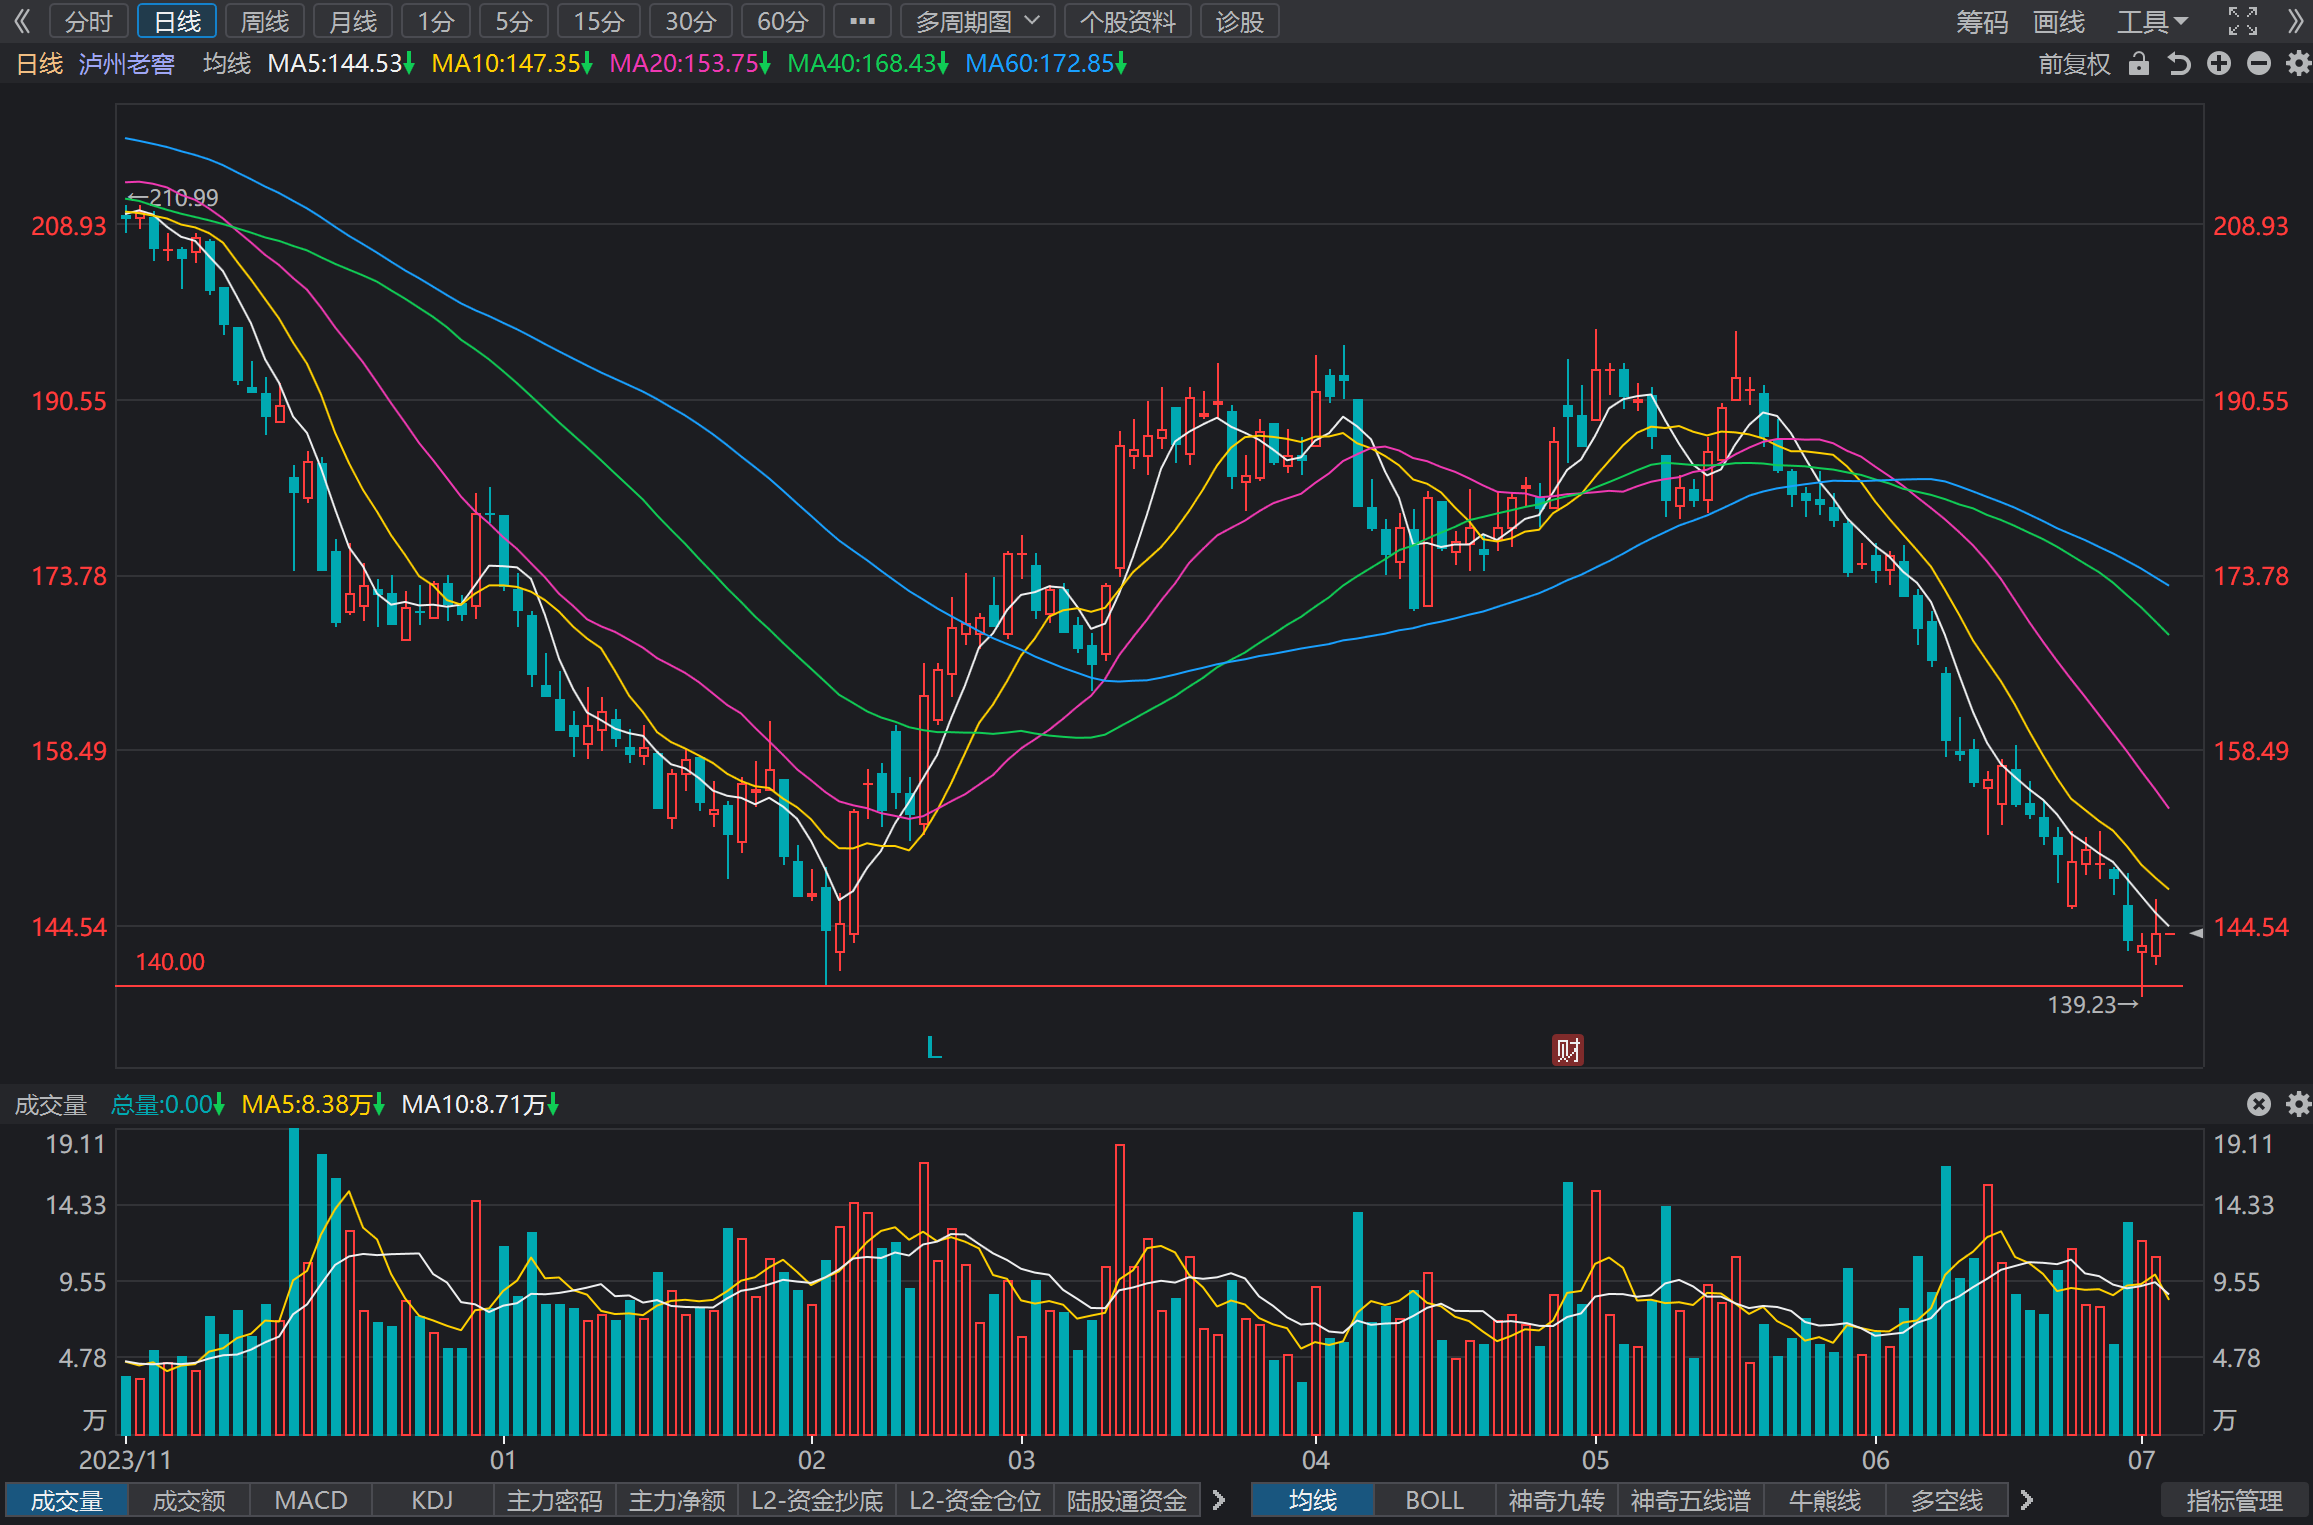
Task: Enter fullscreen chart mode icon
Action: point(2243,21)
